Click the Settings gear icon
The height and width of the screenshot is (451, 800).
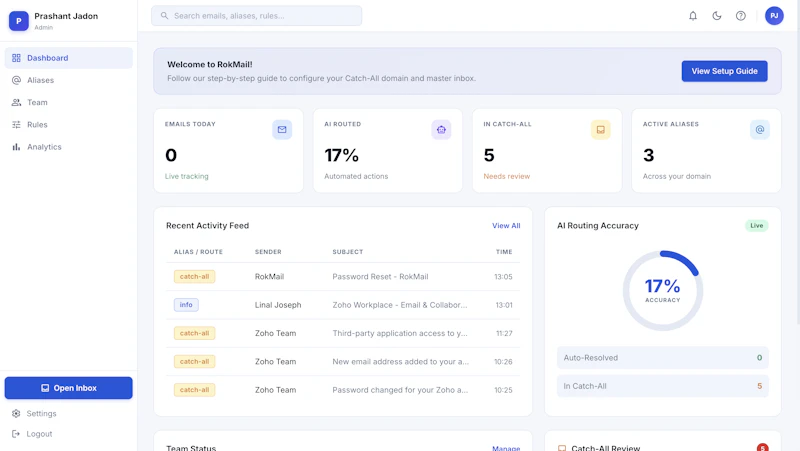(x=16, y=414)
